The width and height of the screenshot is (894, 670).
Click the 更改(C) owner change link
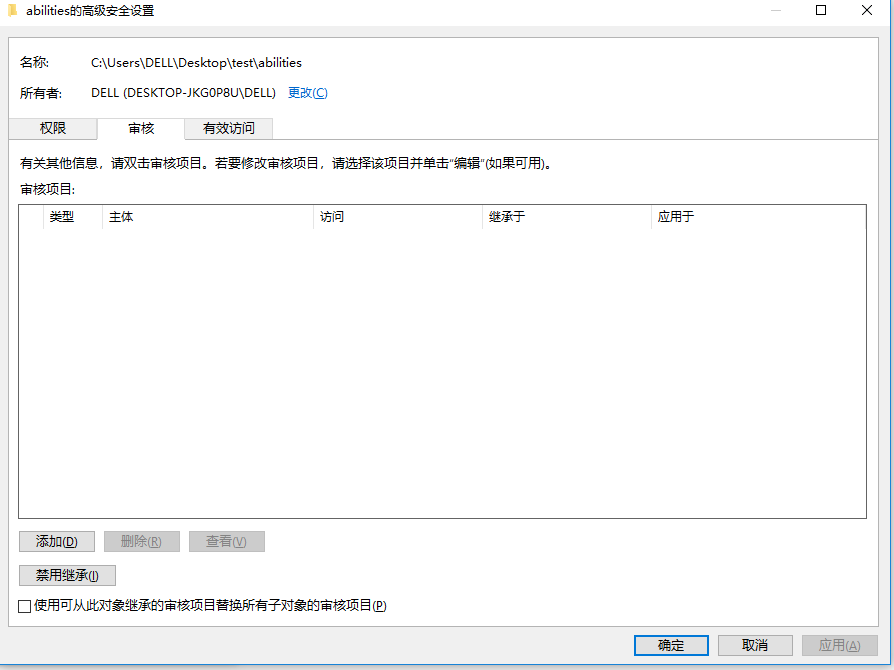coord(307,93)
